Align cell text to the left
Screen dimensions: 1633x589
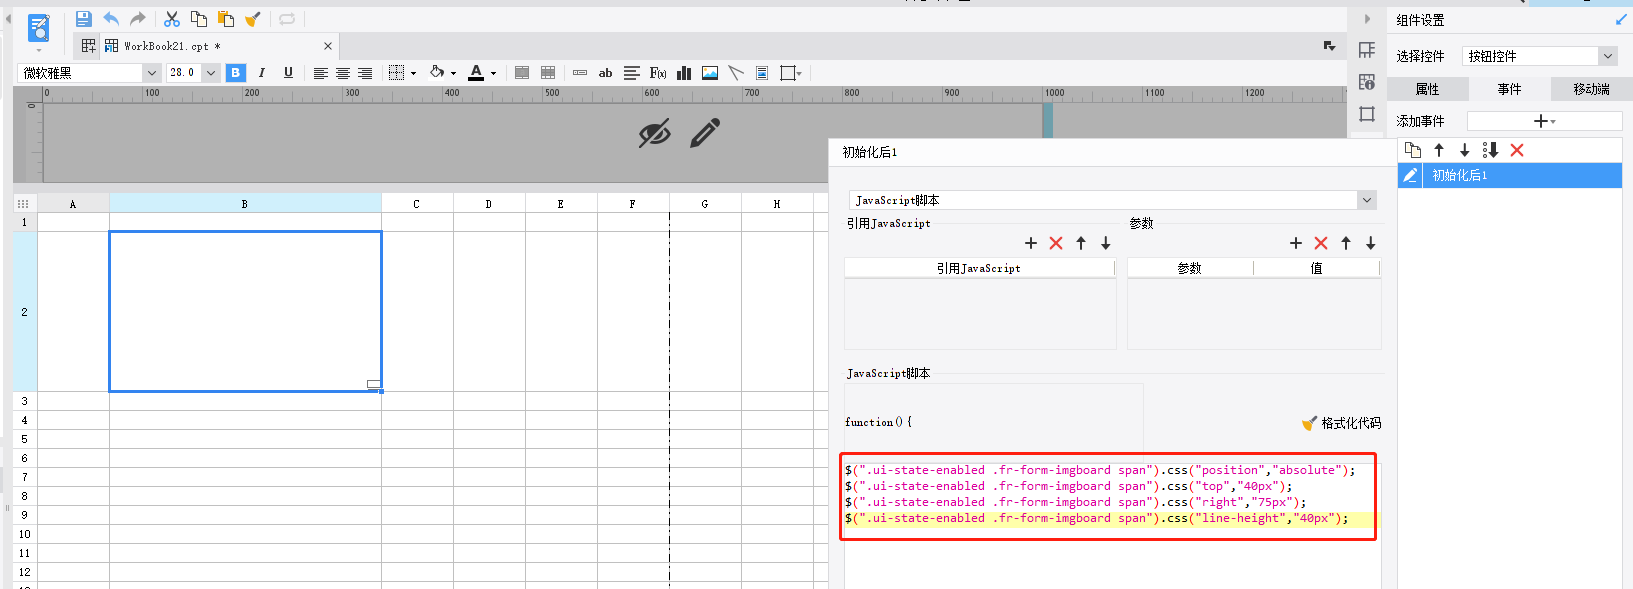coord(321,73)
